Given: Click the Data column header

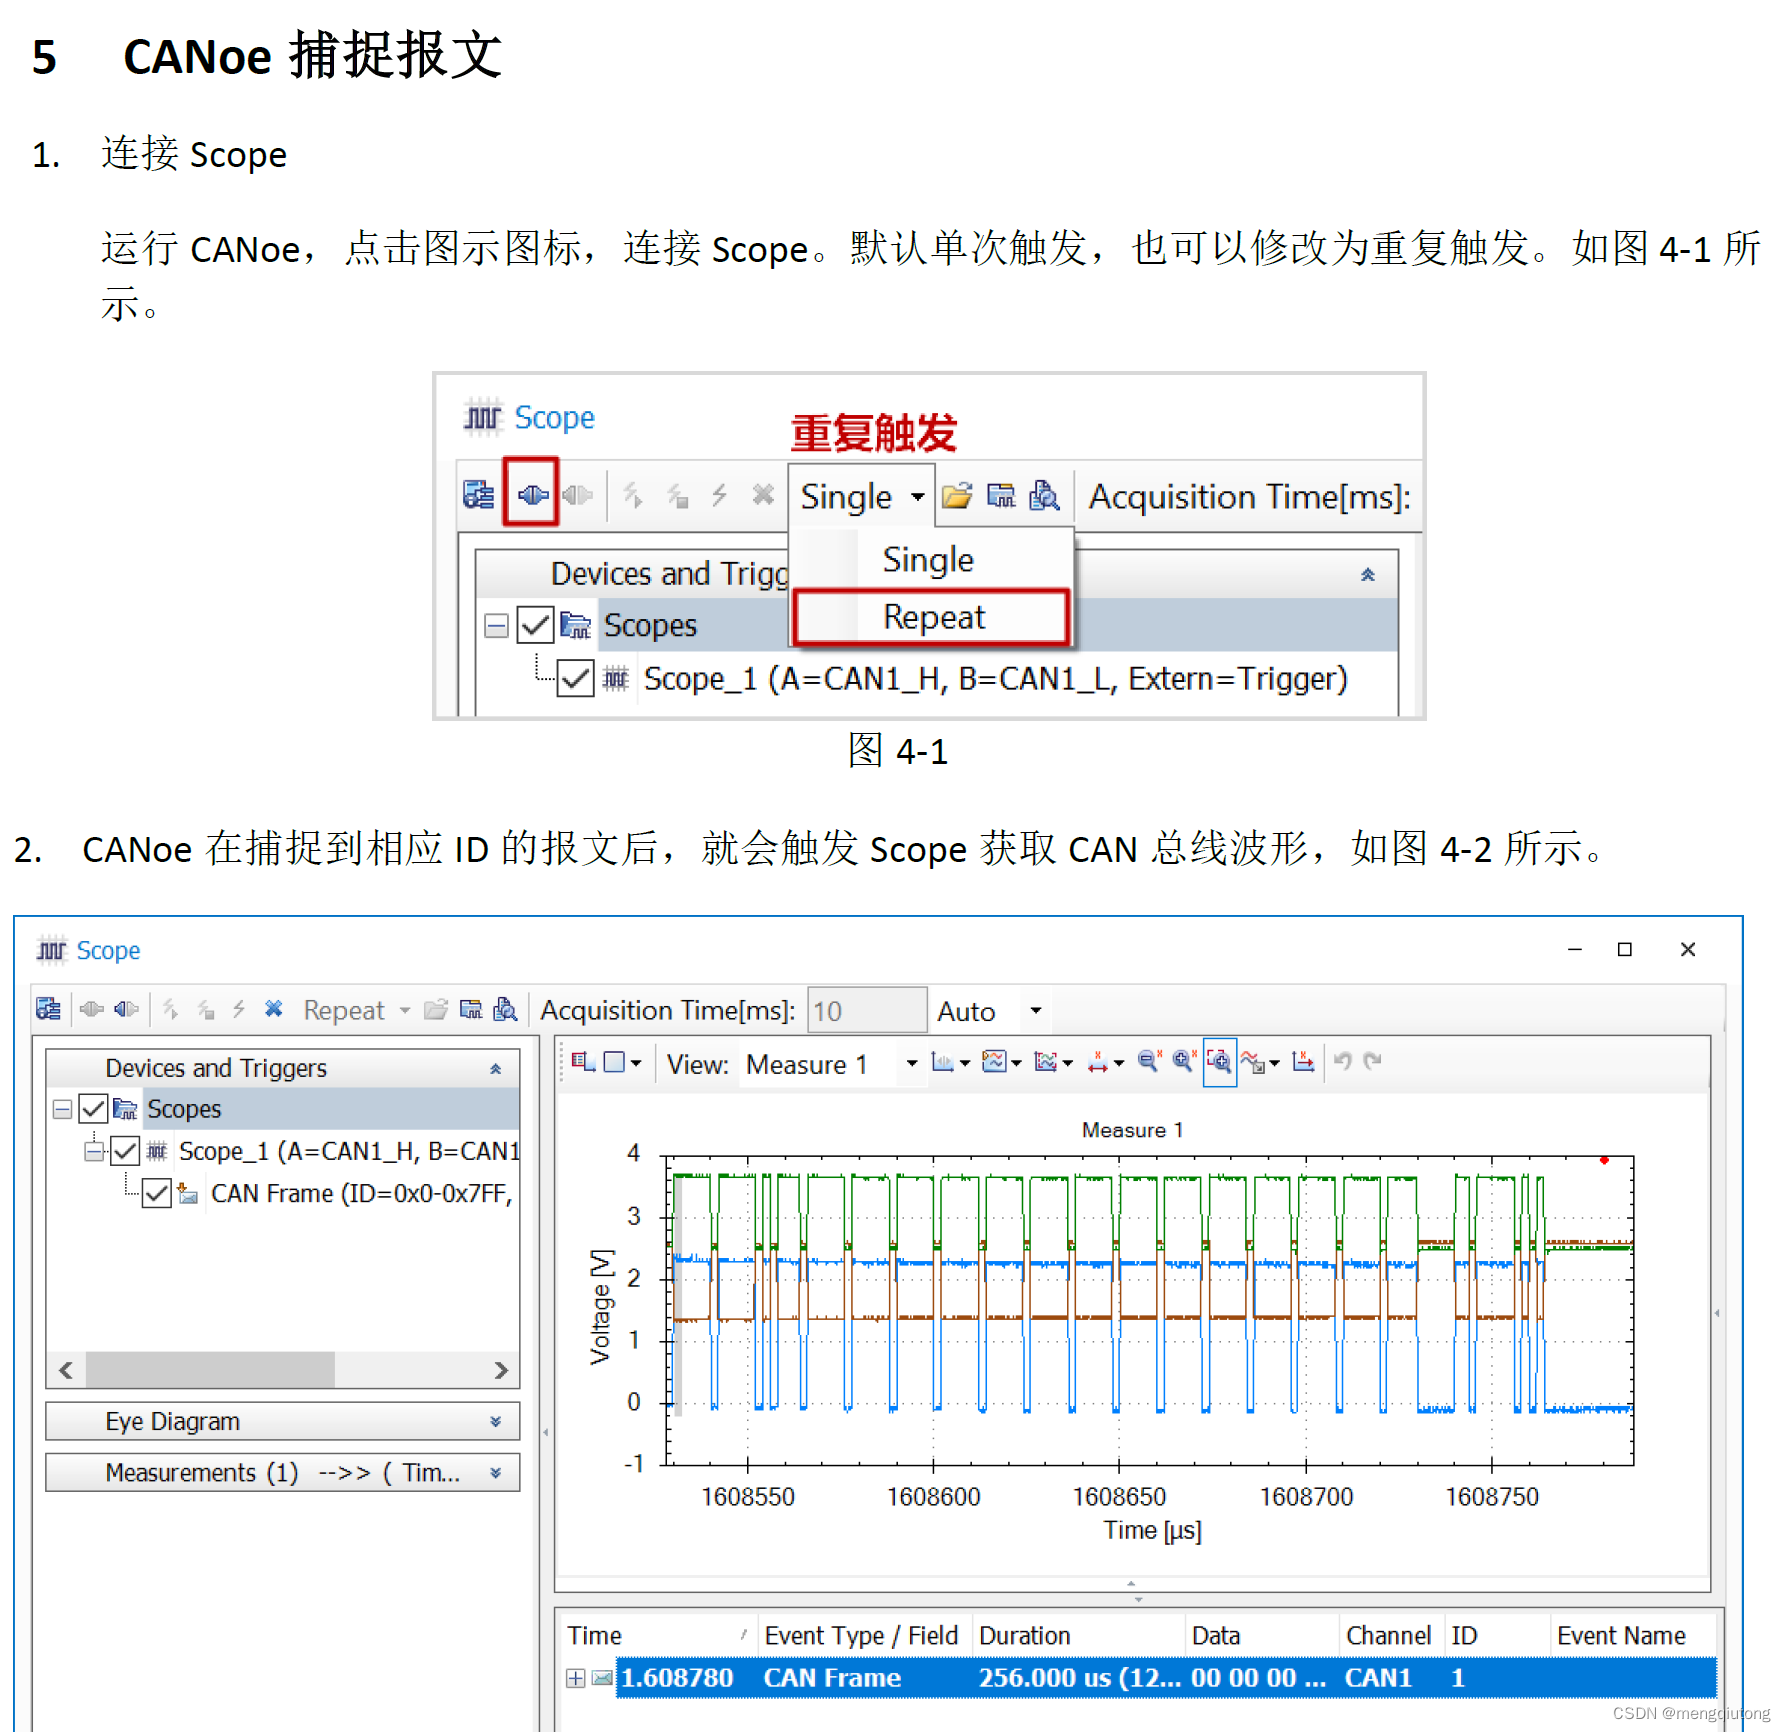Looking at the screenshot, I should click(1262, 1635).
